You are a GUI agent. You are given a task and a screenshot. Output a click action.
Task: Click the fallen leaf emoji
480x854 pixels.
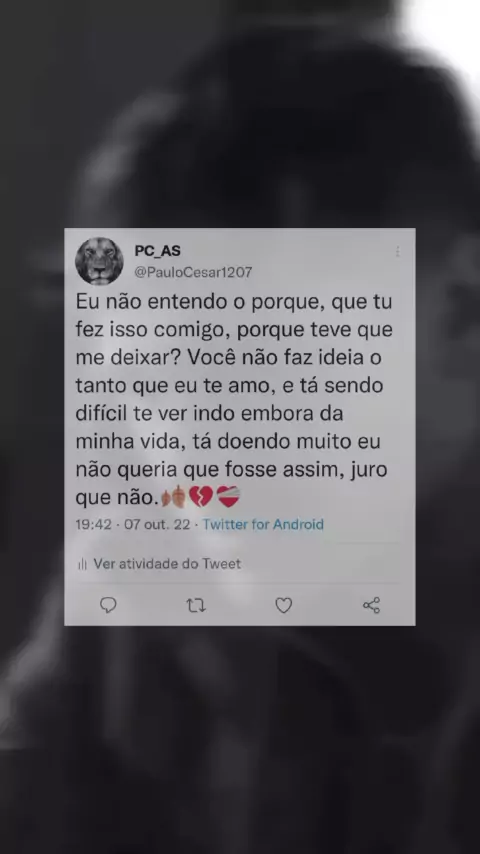174,497
